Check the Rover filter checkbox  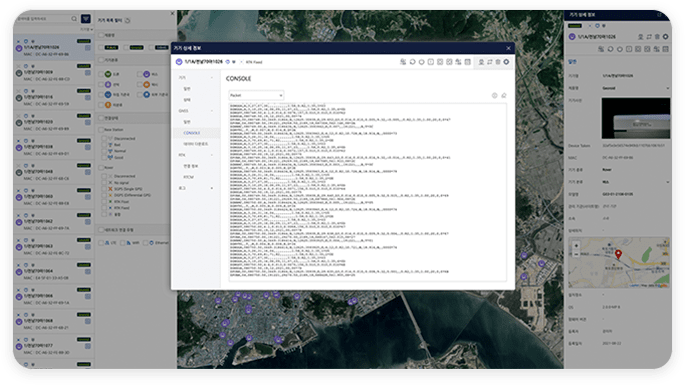(x=101, y=167)
